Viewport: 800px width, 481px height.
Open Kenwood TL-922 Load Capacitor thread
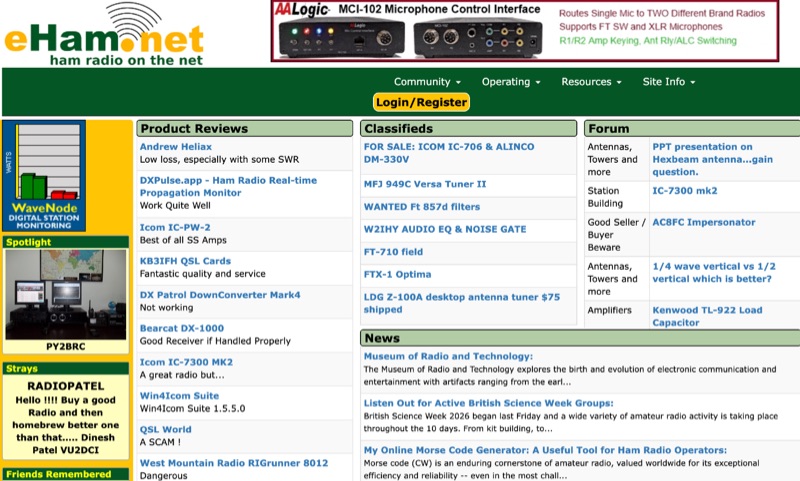pyautogui.click(x=707, y=316)
